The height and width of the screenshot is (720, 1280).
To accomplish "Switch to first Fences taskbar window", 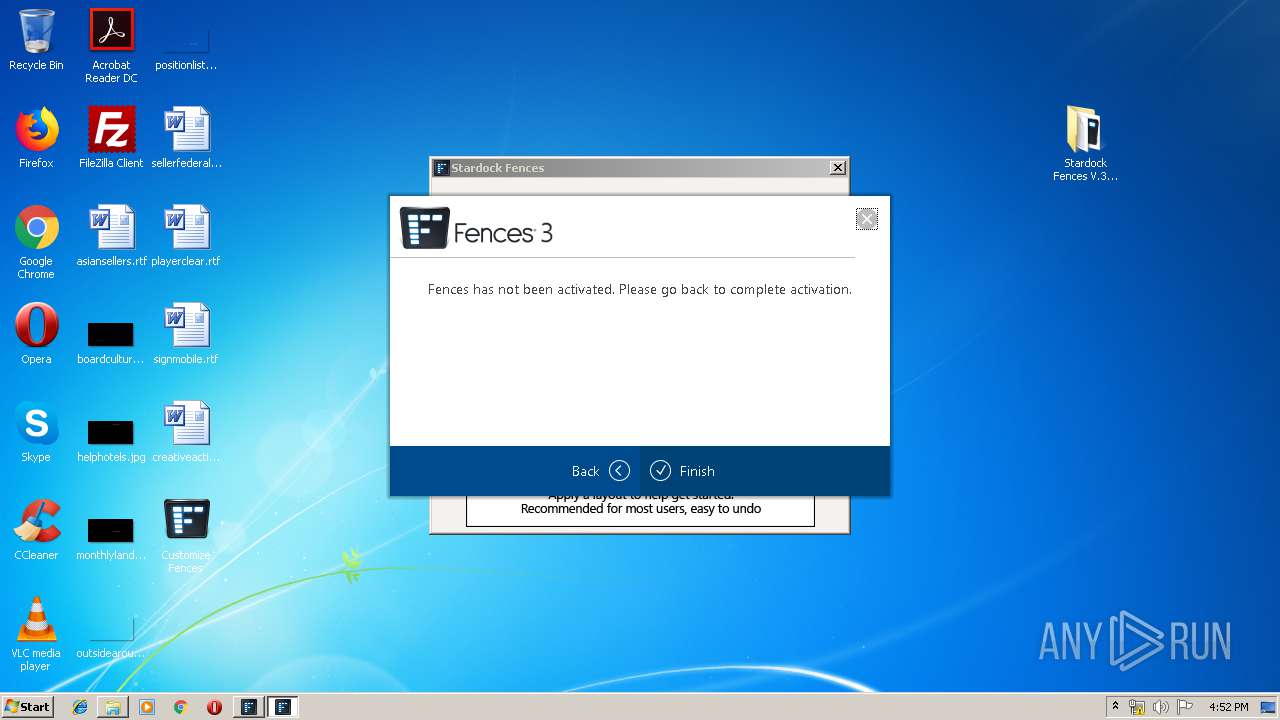I will pos(249,707).
